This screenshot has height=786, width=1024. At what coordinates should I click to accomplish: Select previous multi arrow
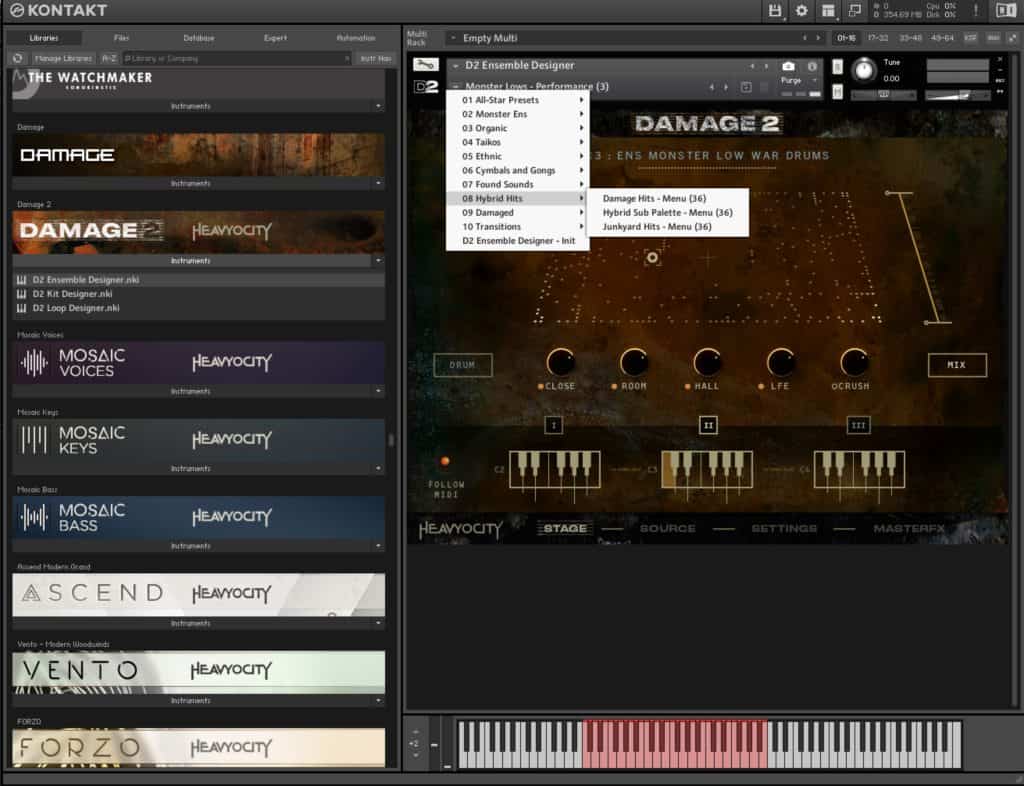(805, 38)
